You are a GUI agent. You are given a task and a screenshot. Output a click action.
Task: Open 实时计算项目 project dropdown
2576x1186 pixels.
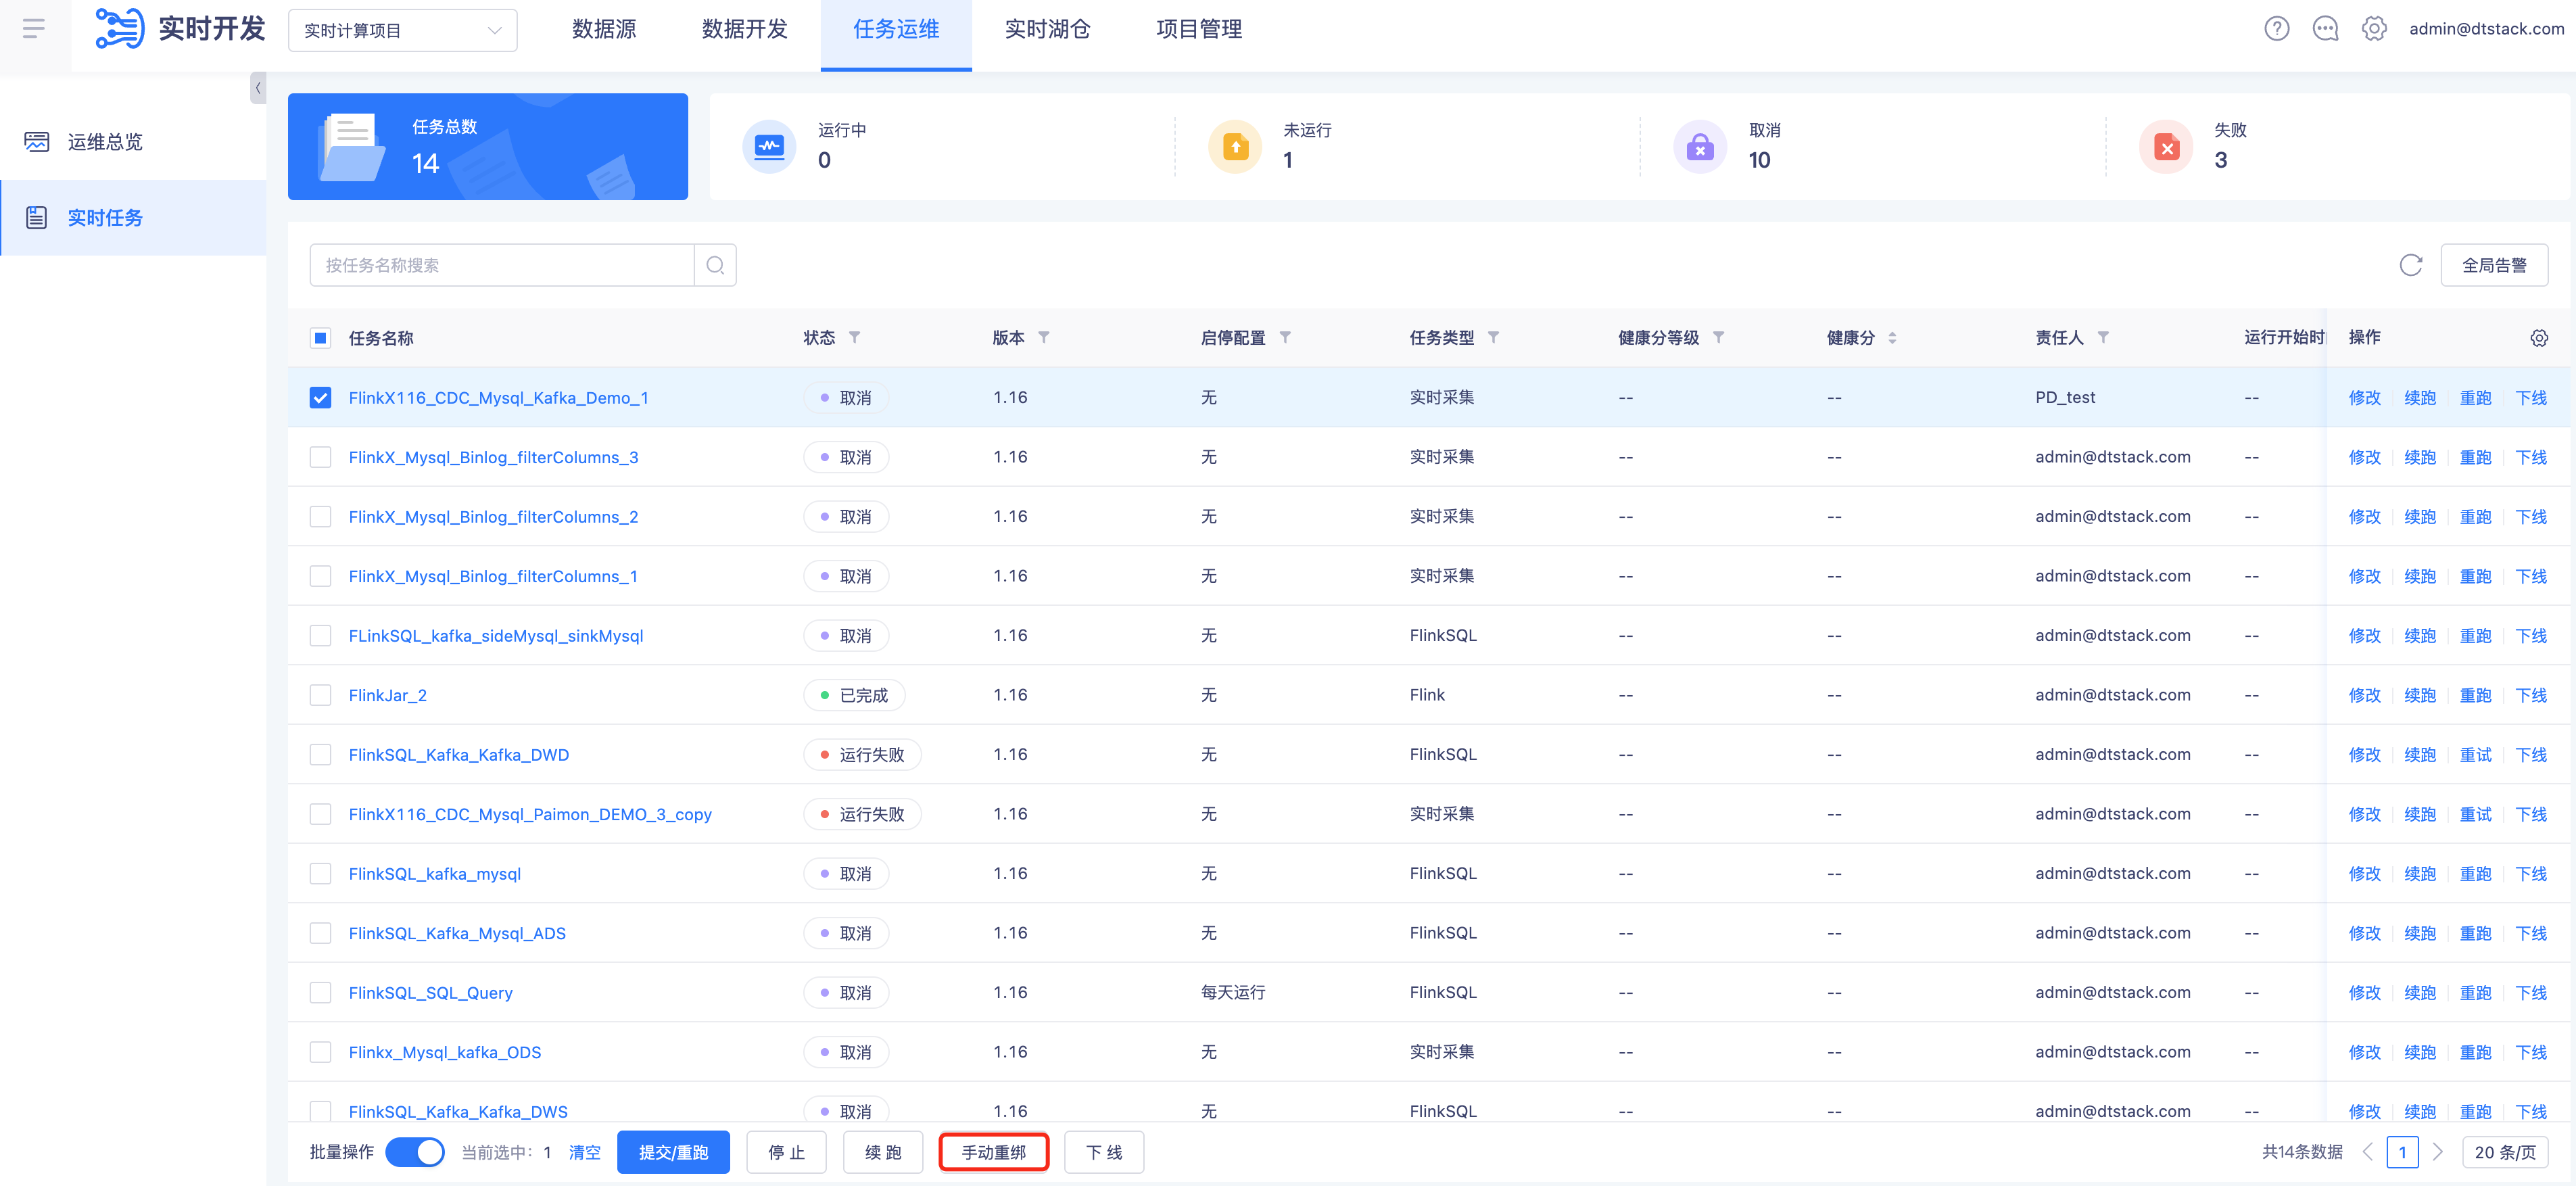pos(403,30)
